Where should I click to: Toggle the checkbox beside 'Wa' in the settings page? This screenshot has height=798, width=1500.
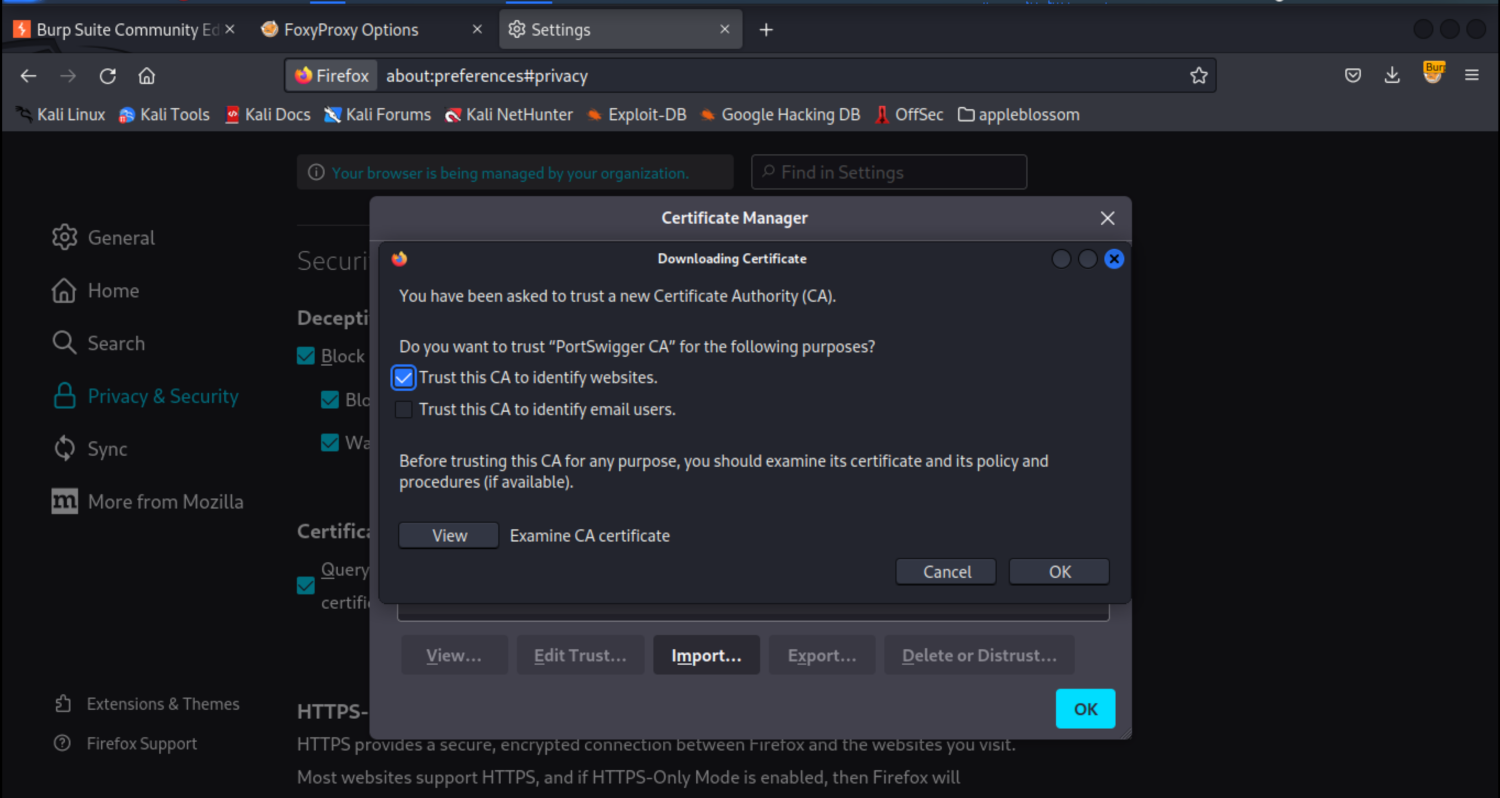(x=330, y=442)
